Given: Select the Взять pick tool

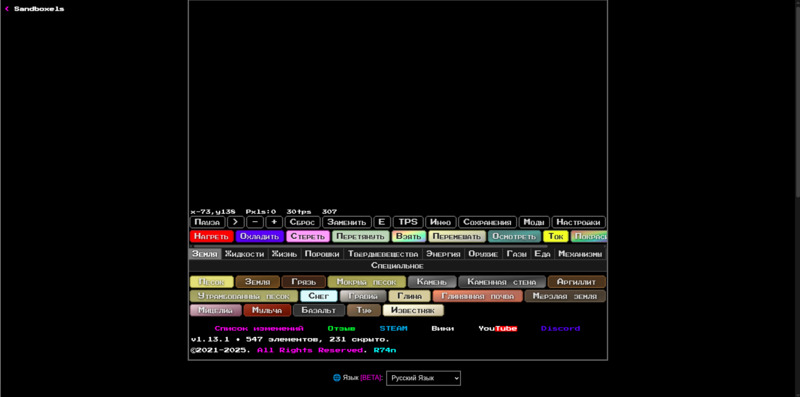Looking at the screenshot, I should coord(409,237).
